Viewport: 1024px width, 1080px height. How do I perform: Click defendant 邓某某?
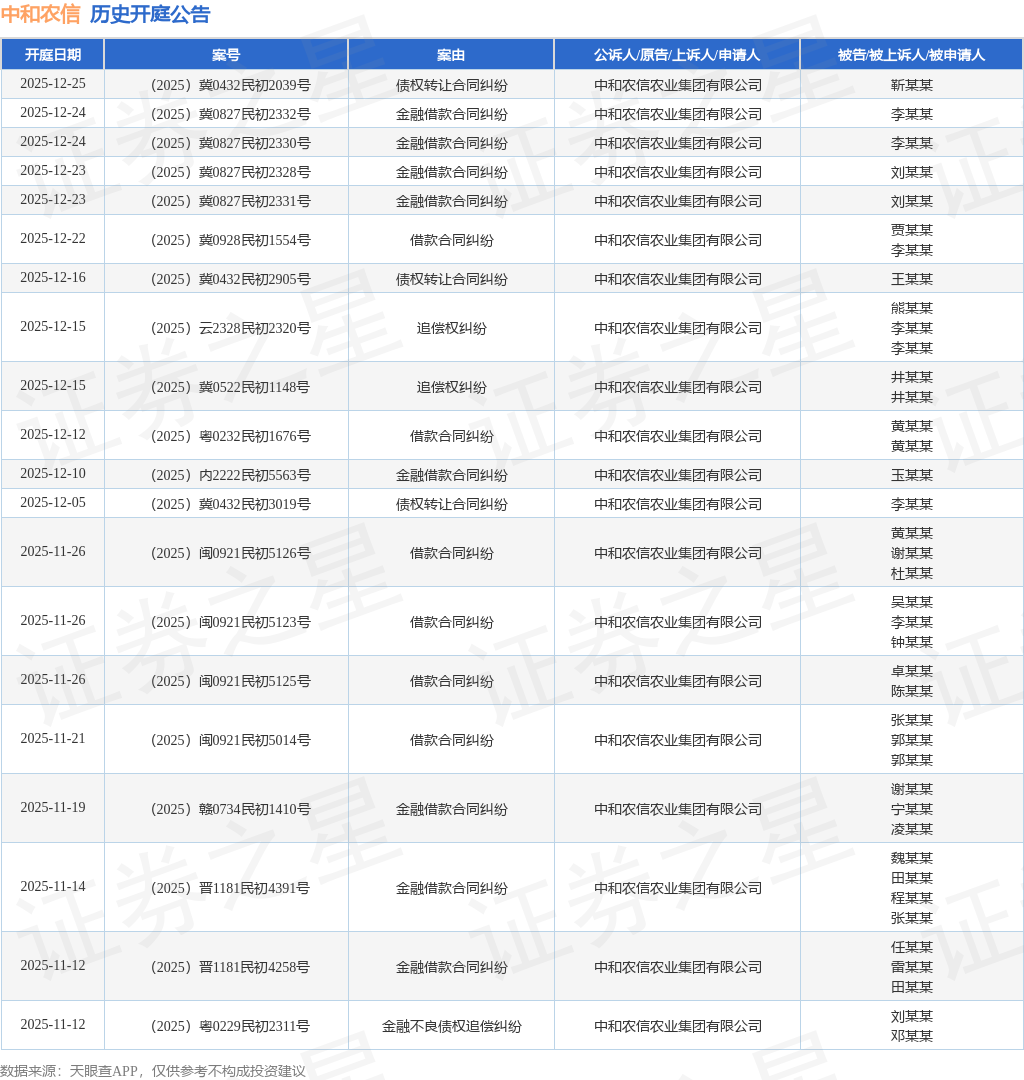click(x=912, y=1036)
